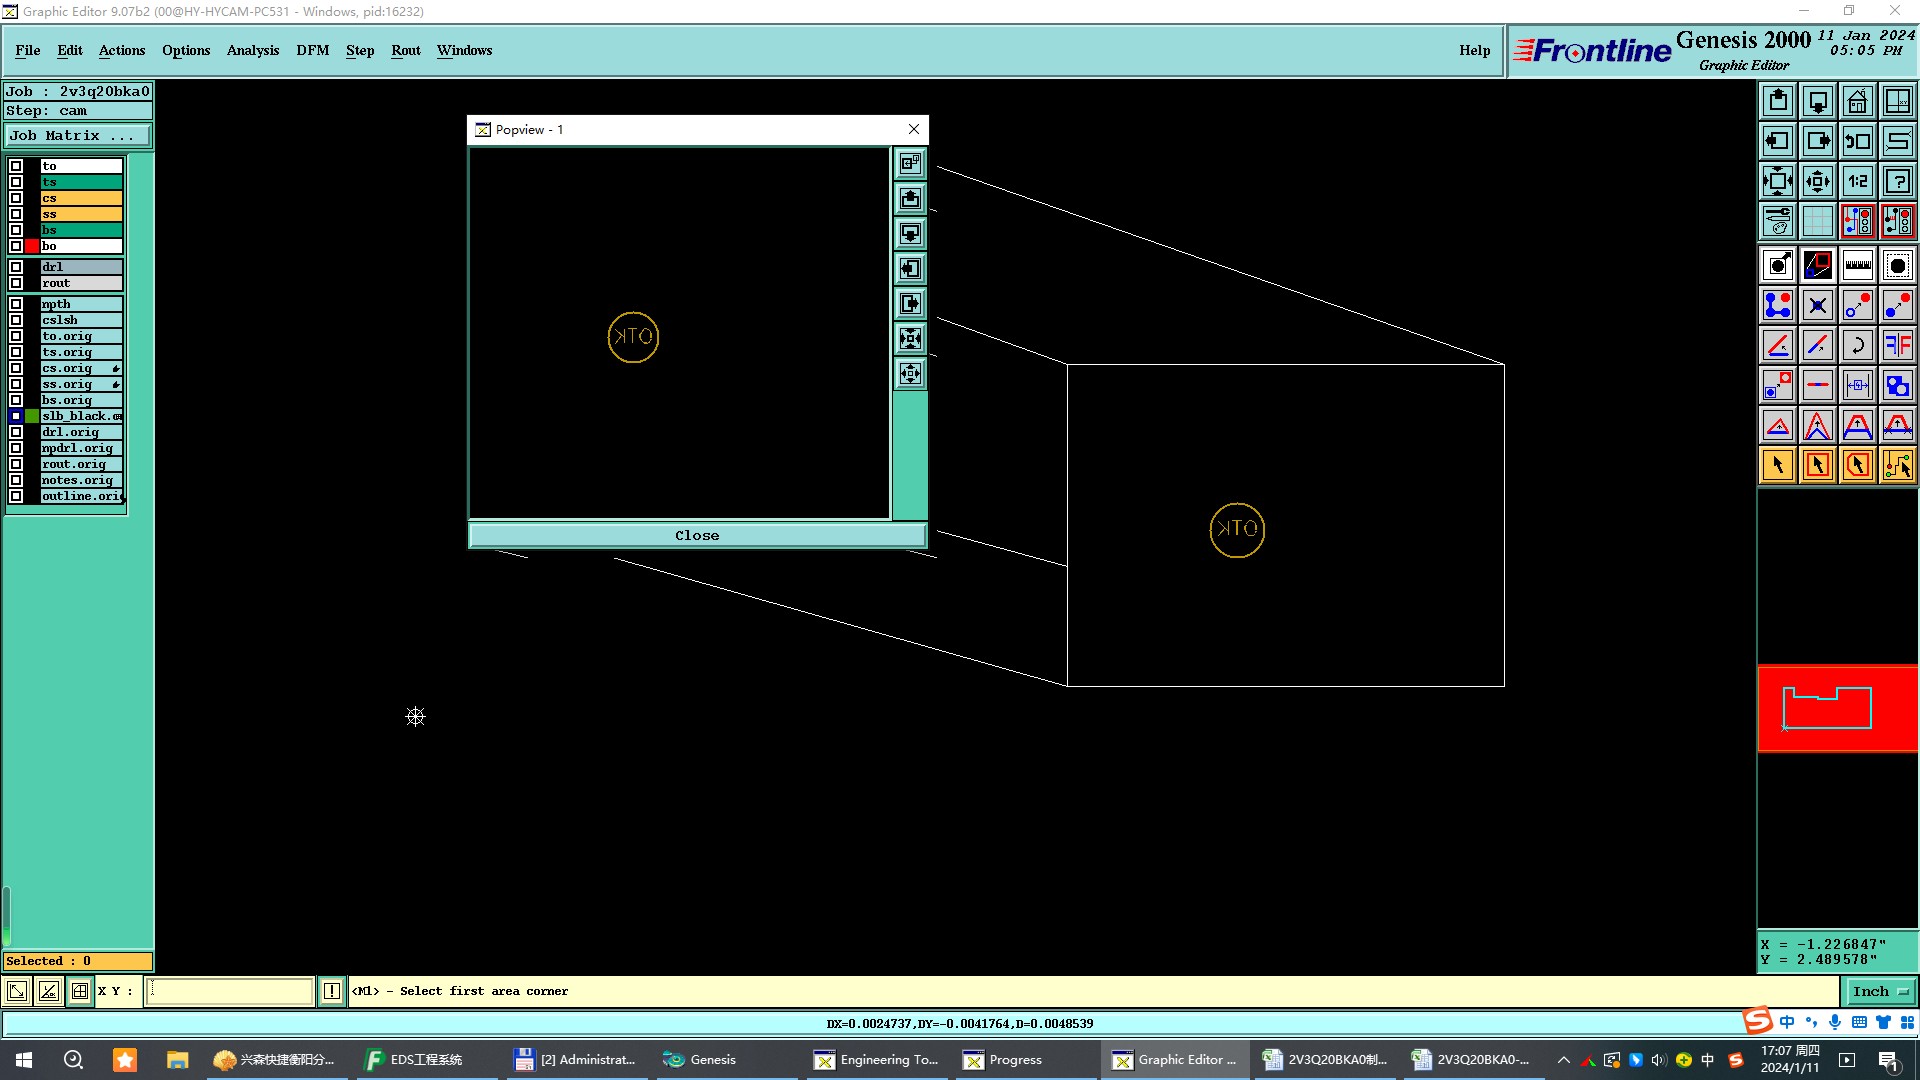The height and width of the screenshot is (1080, 1920).
Task: Select the 'mpdrl.orig' layer row
Action: (x=81, y=448)
